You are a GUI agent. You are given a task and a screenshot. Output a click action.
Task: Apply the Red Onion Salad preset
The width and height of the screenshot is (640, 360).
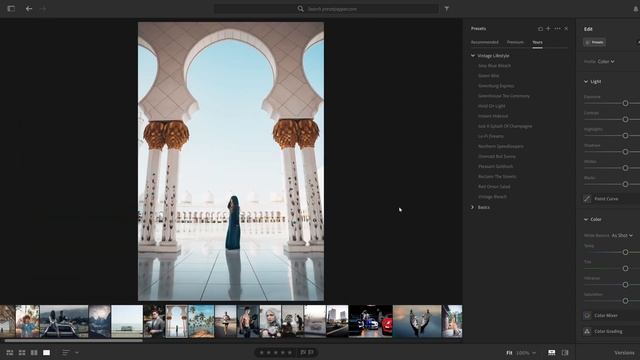(x=494, y=187)
